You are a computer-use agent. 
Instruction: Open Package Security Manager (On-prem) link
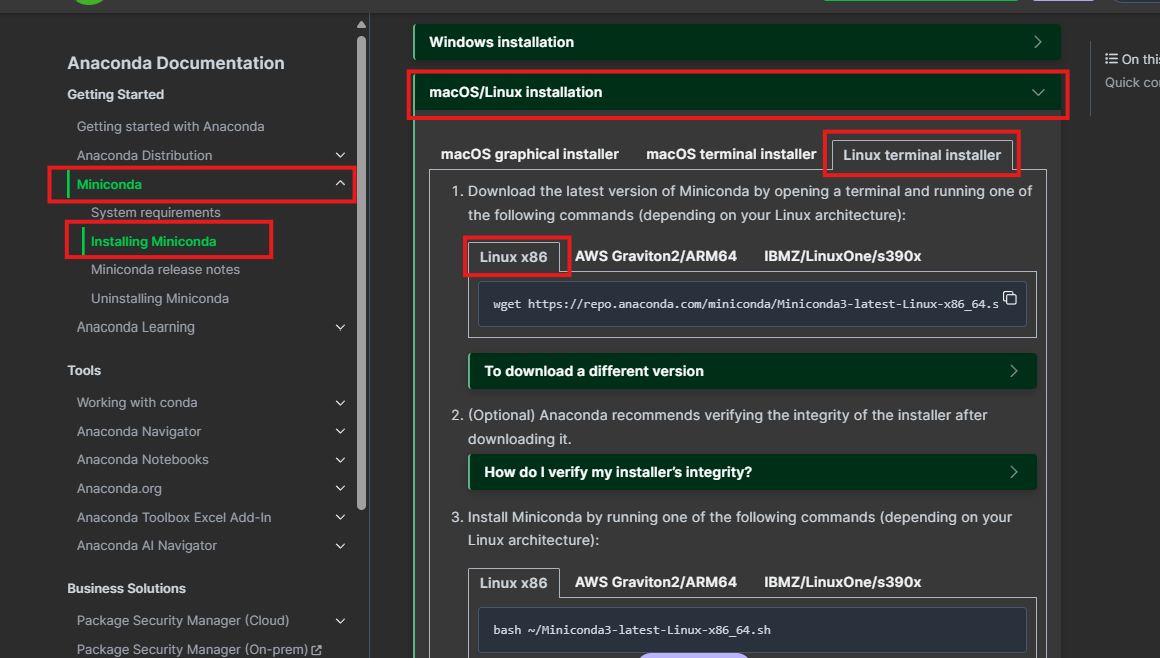192,649
